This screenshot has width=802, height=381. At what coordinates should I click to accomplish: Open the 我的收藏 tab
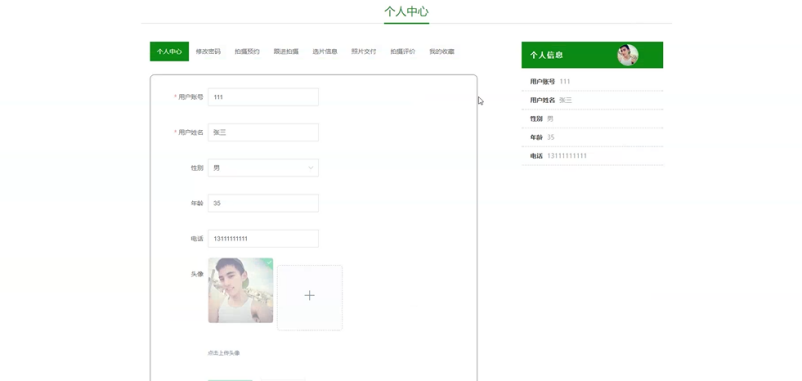tap(441, 51)
